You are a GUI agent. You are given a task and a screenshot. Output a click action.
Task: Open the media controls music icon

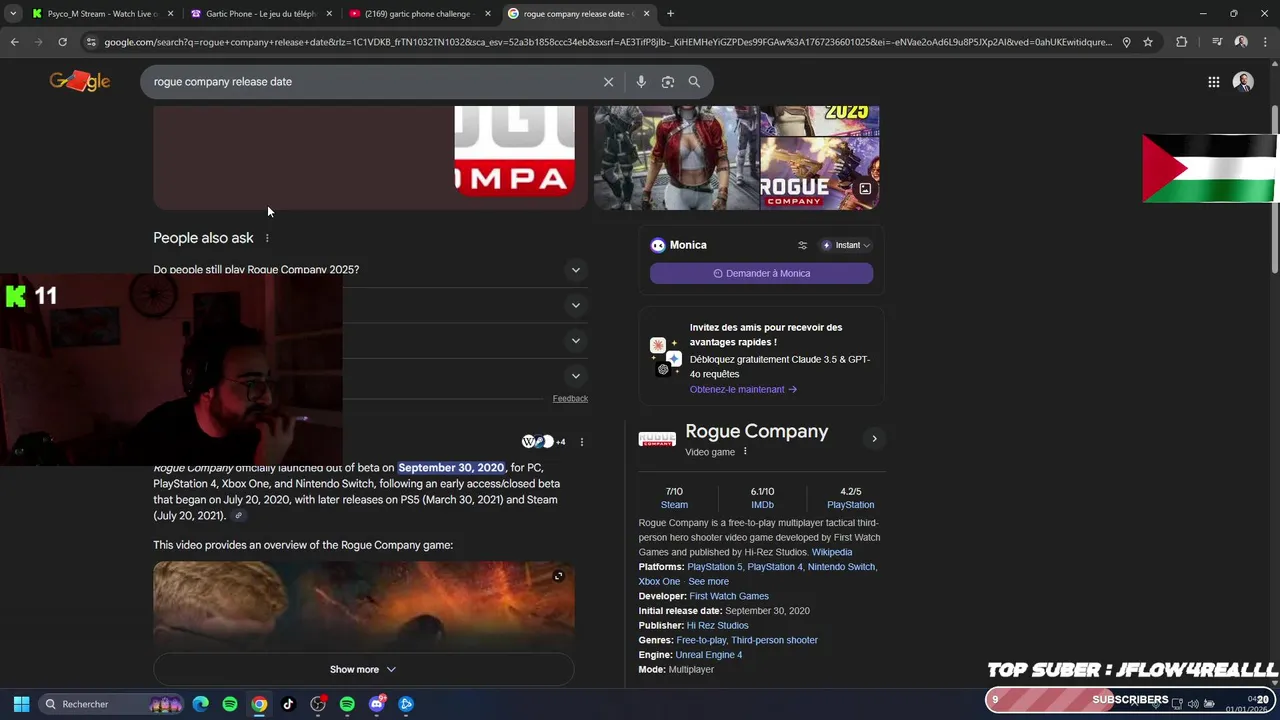tap(1217, 42)
